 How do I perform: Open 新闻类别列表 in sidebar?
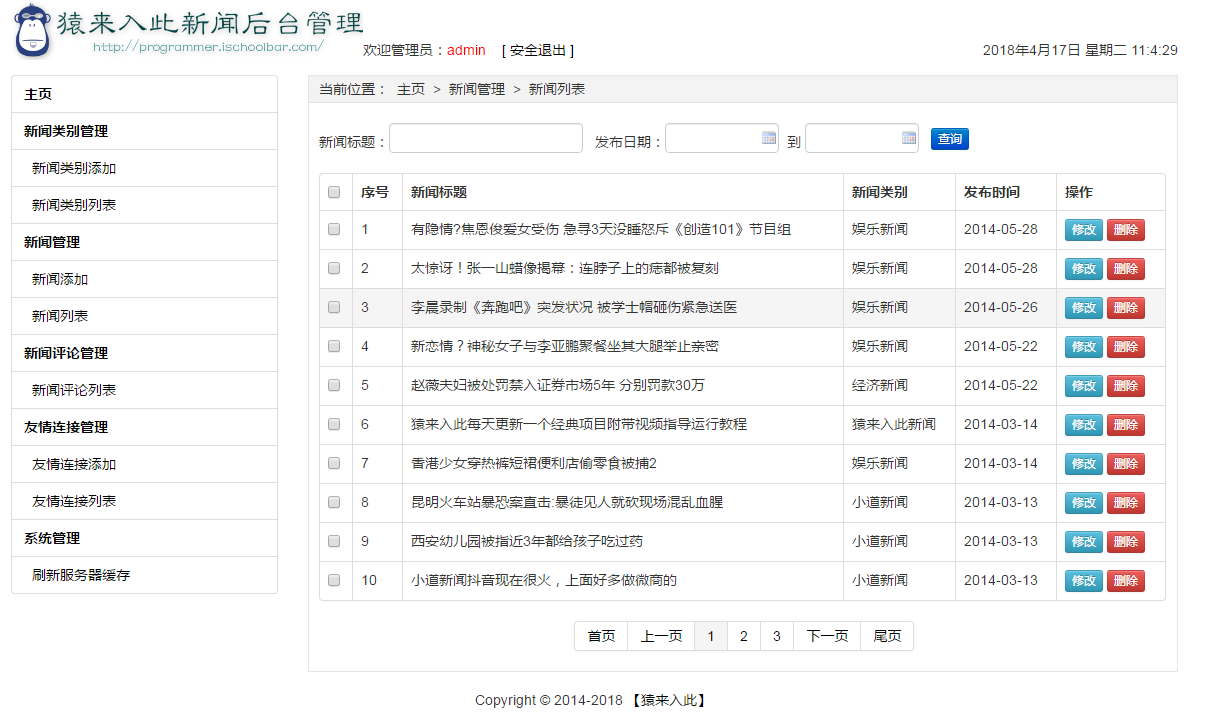click(144, 205)
